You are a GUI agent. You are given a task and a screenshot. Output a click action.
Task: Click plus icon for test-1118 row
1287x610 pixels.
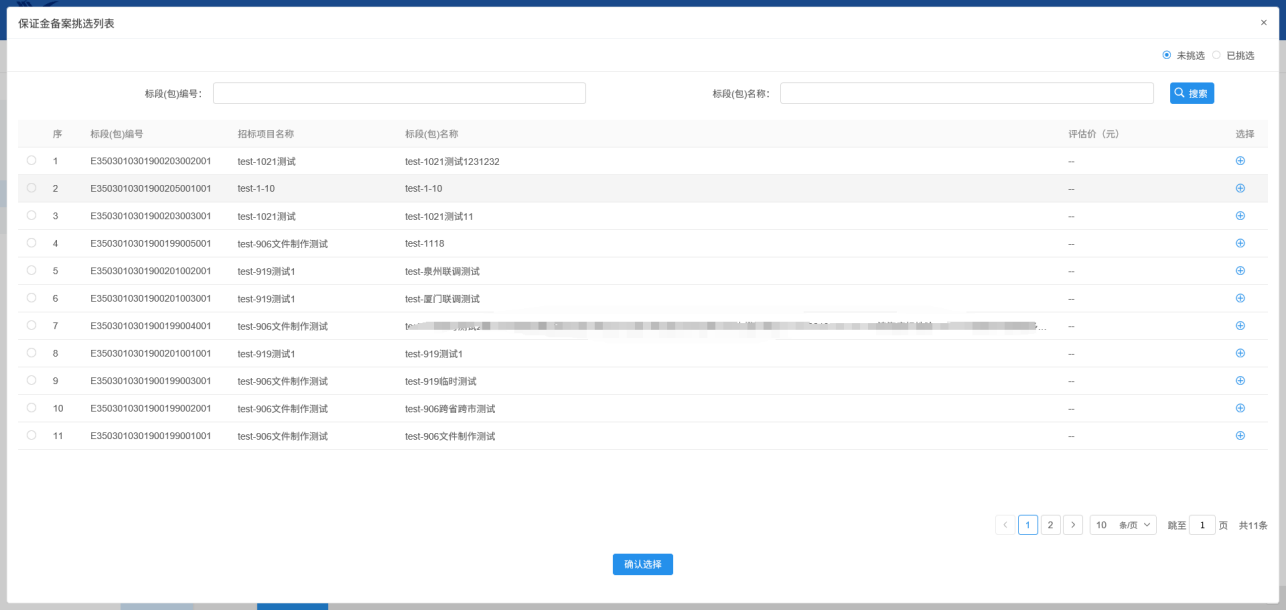(1240, 243)
